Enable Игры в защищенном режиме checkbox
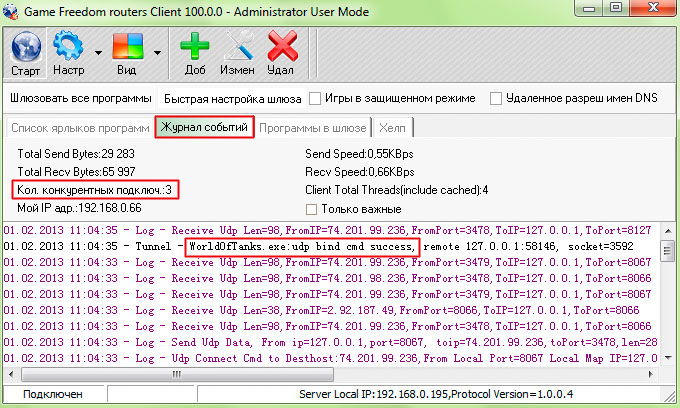Viewport: 680px width, 408px height. 315,99
